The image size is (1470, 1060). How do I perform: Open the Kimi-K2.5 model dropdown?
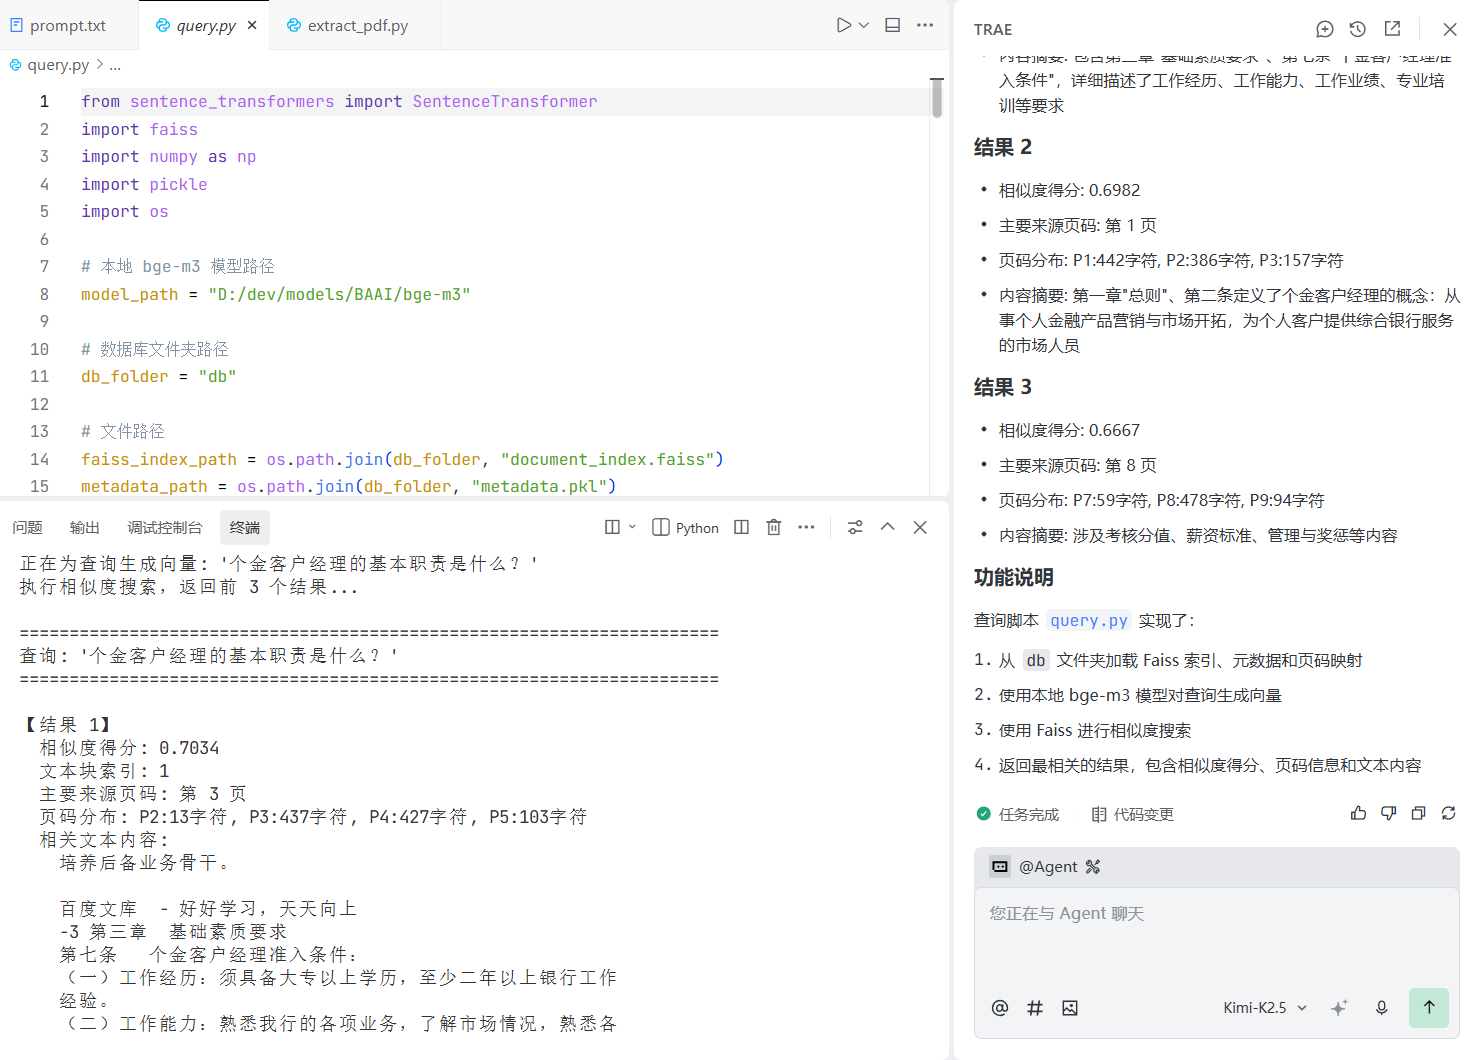click(x=1265, y=1008)
